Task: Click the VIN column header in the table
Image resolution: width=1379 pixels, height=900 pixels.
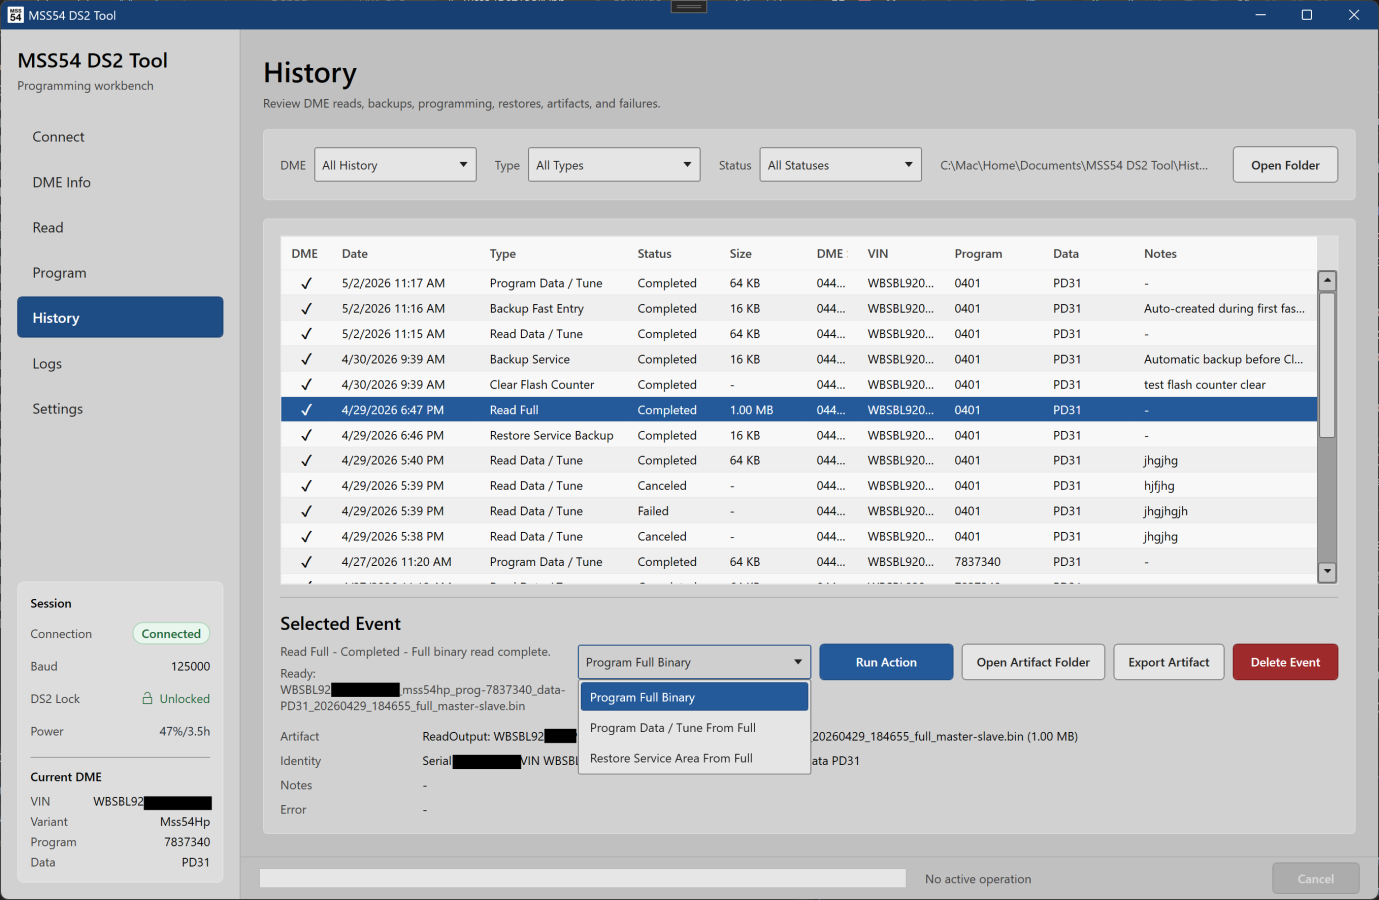Action: (878, 254)
